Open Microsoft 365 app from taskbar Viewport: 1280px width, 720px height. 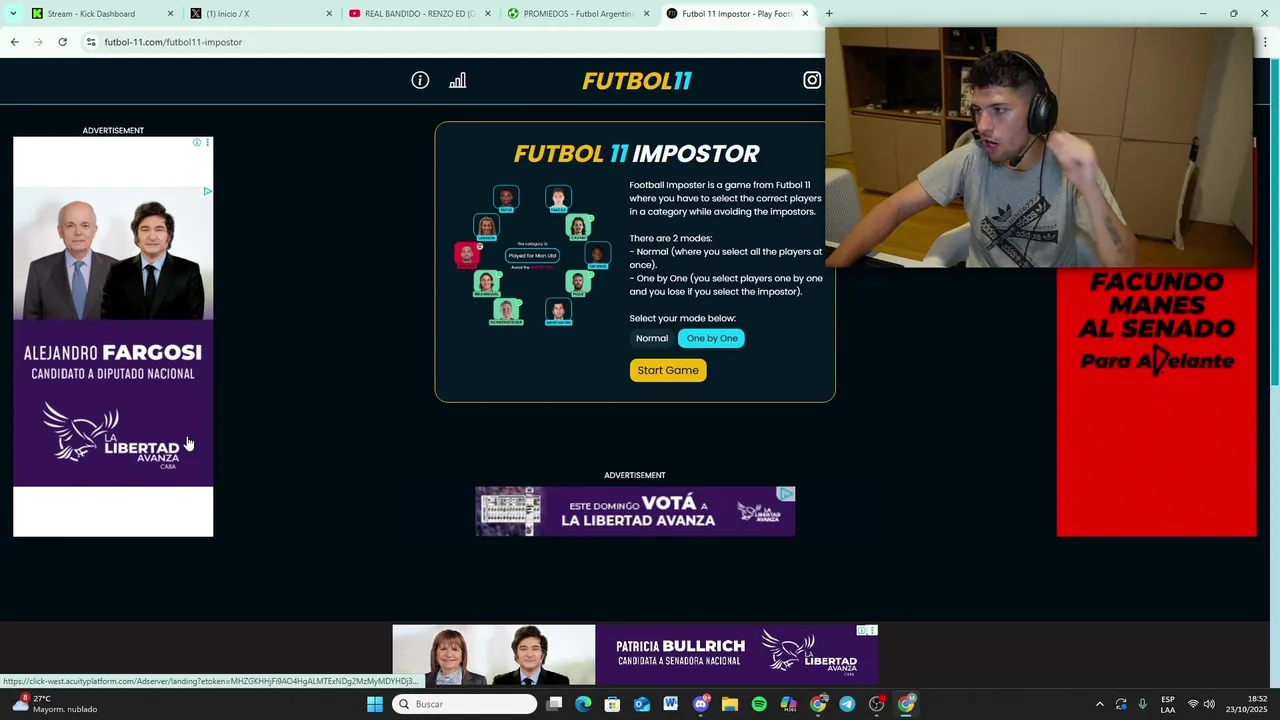coord(789,704)
